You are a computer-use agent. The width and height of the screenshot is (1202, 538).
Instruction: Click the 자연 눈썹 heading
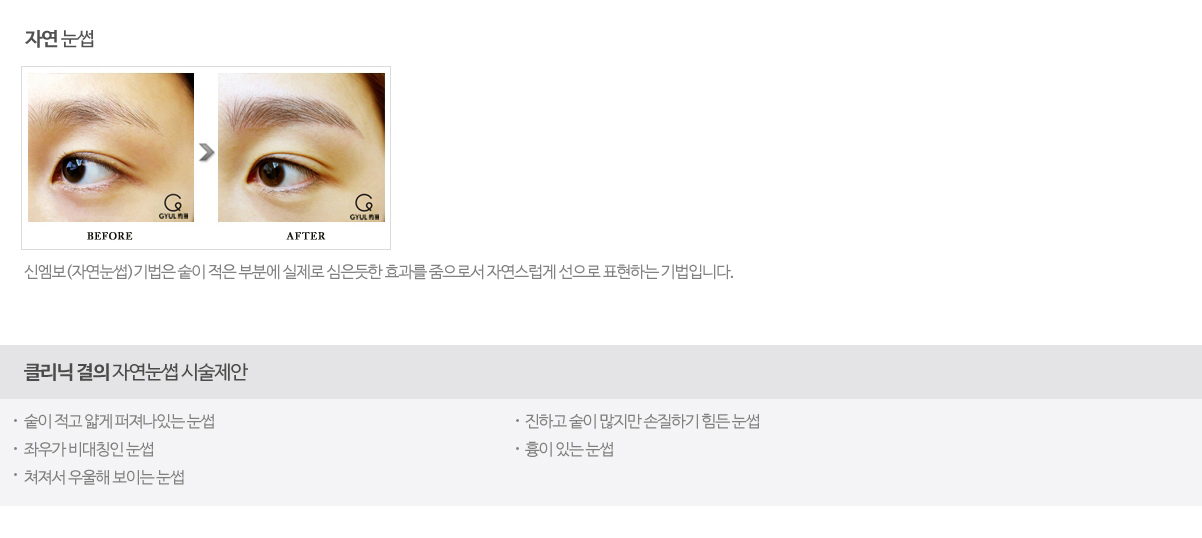coord(59,39)
